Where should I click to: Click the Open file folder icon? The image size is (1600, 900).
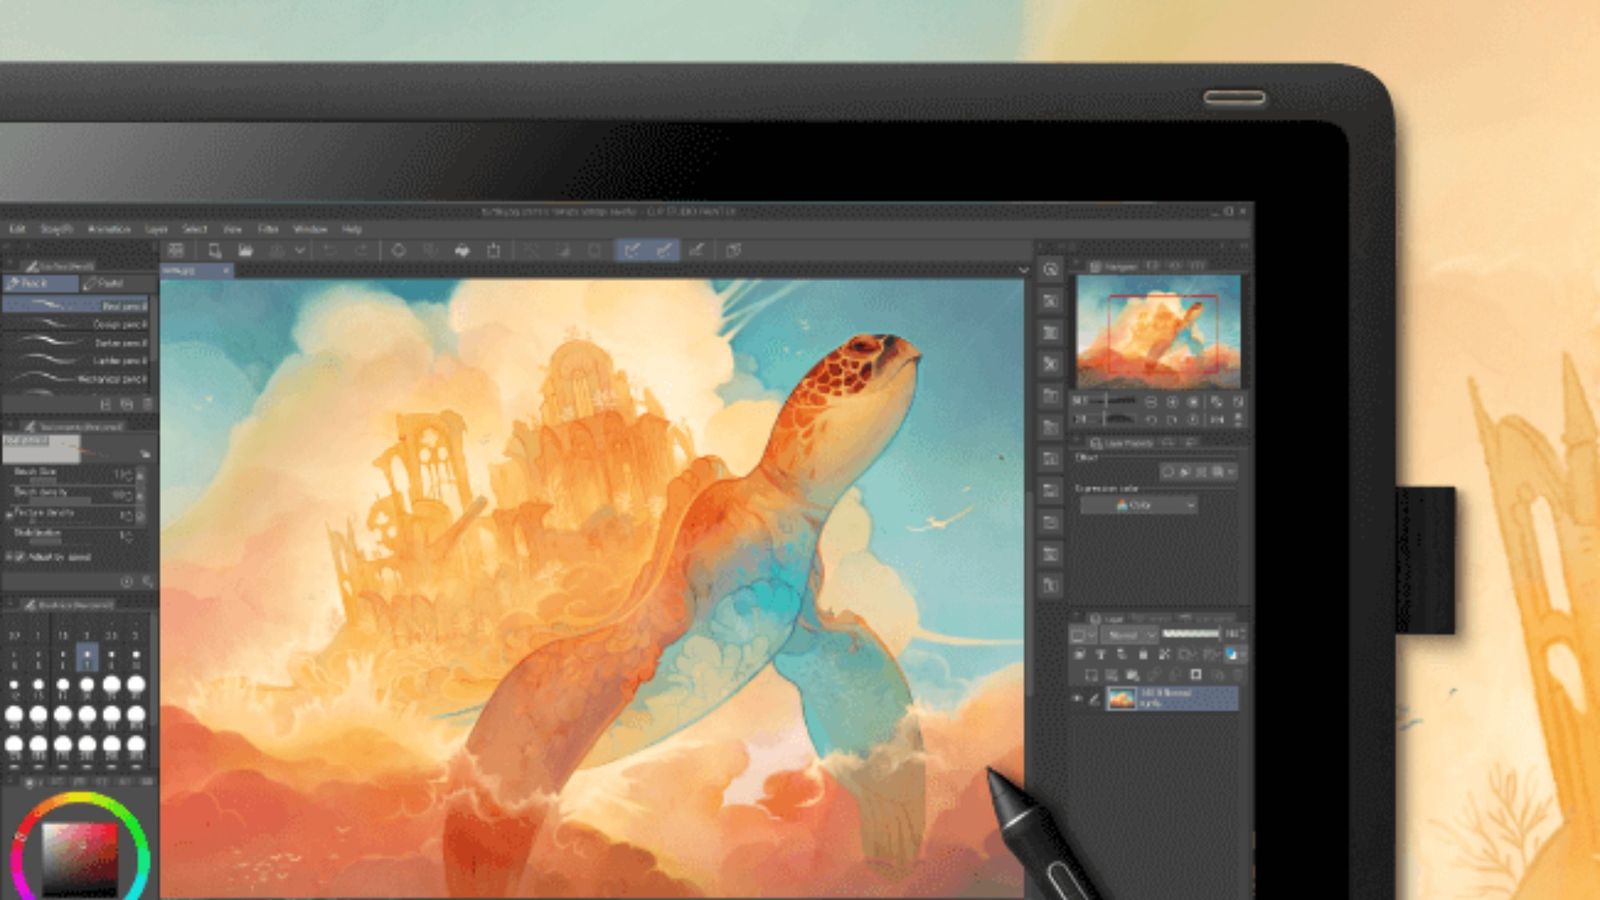coord(245,250)
